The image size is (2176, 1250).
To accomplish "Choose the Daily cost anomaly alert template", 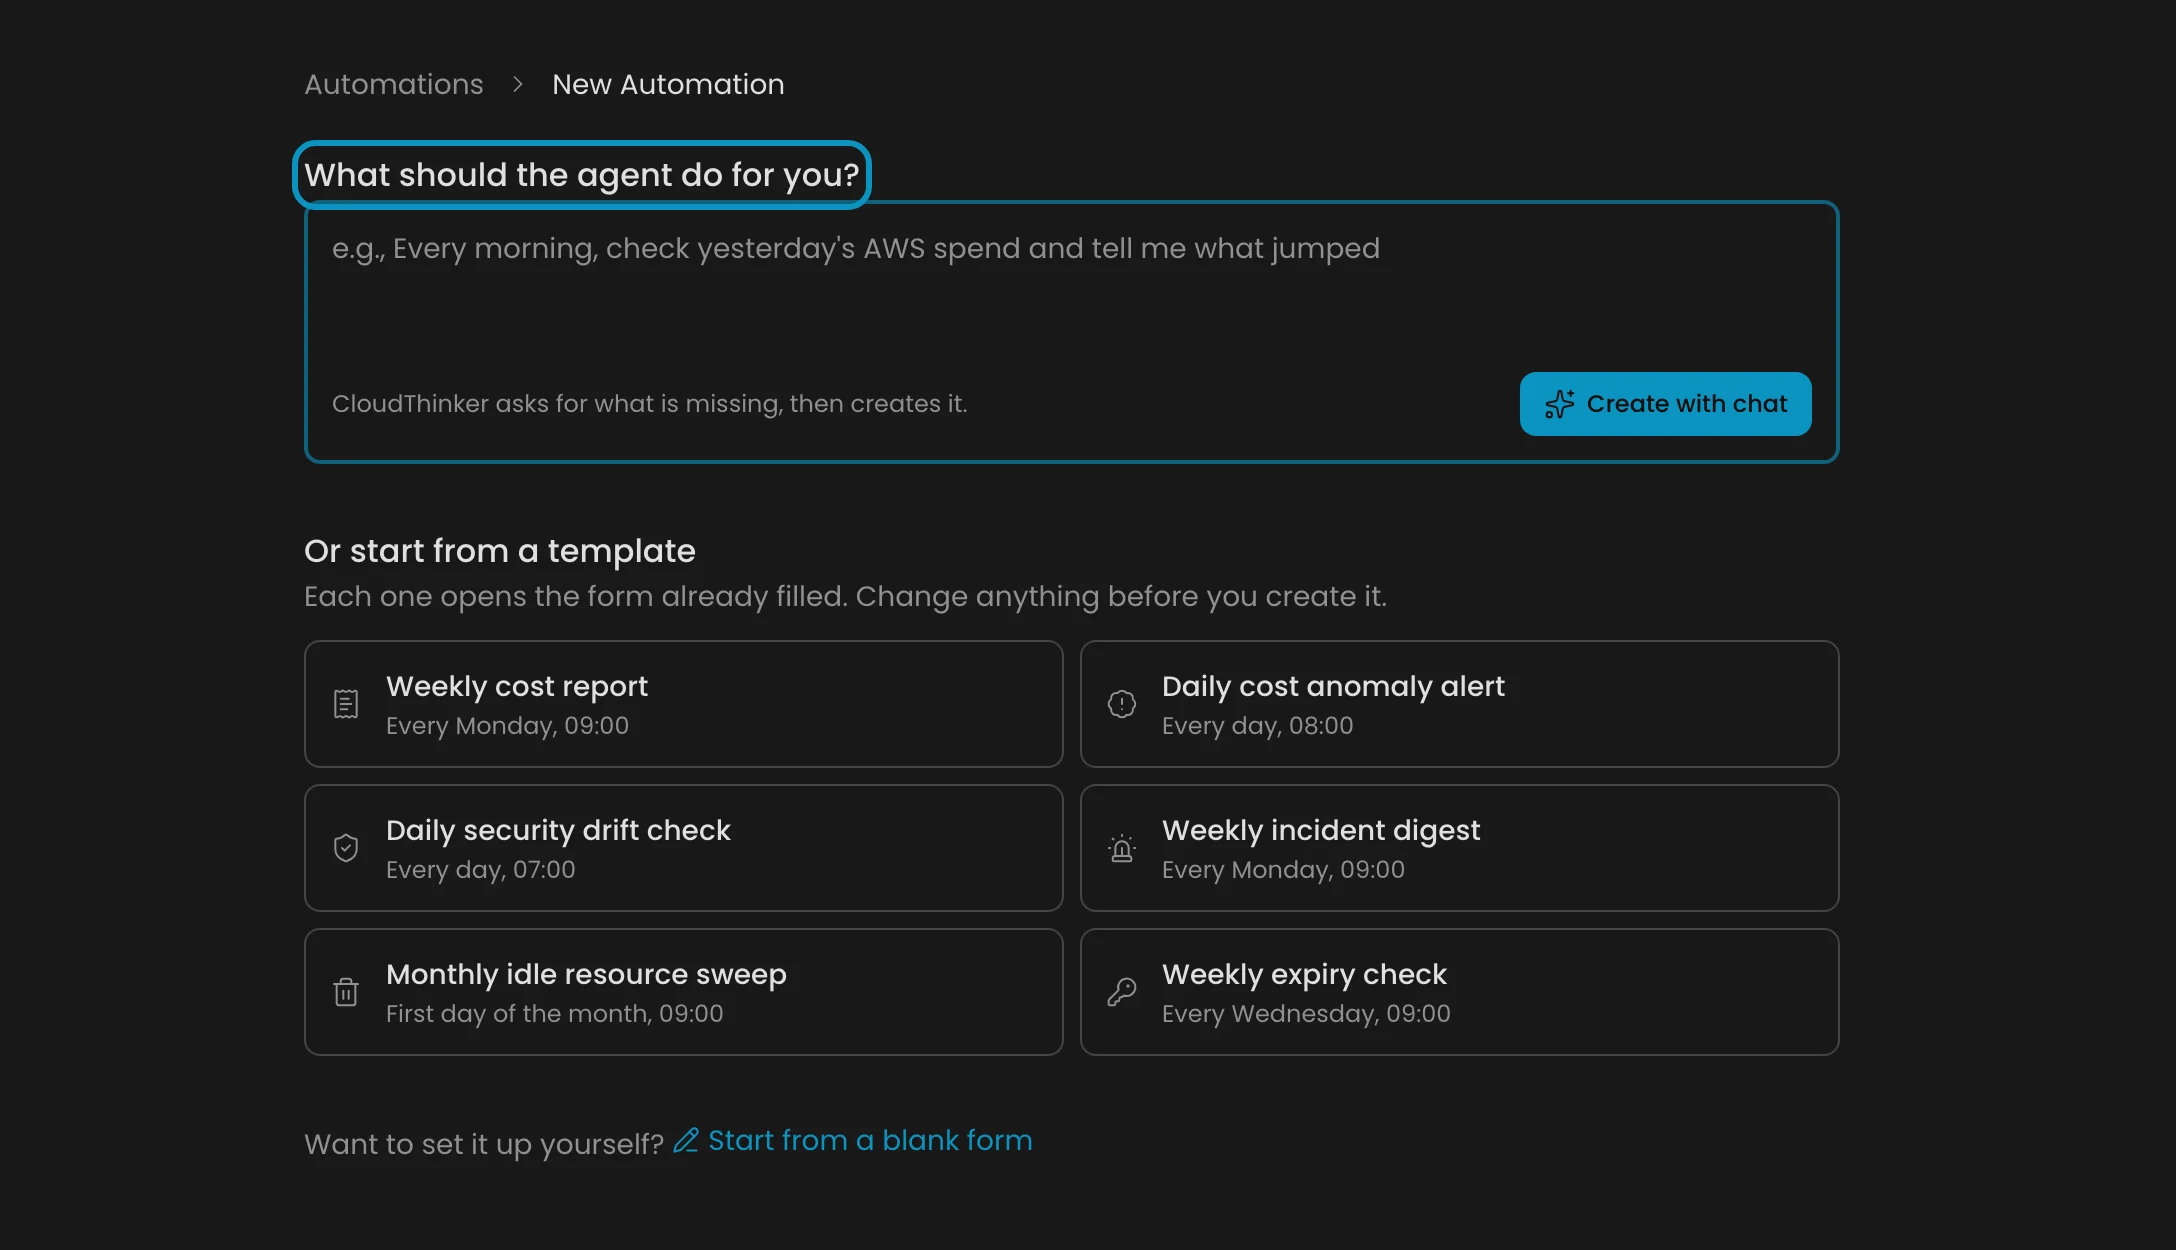I will tap(1460, 704).
